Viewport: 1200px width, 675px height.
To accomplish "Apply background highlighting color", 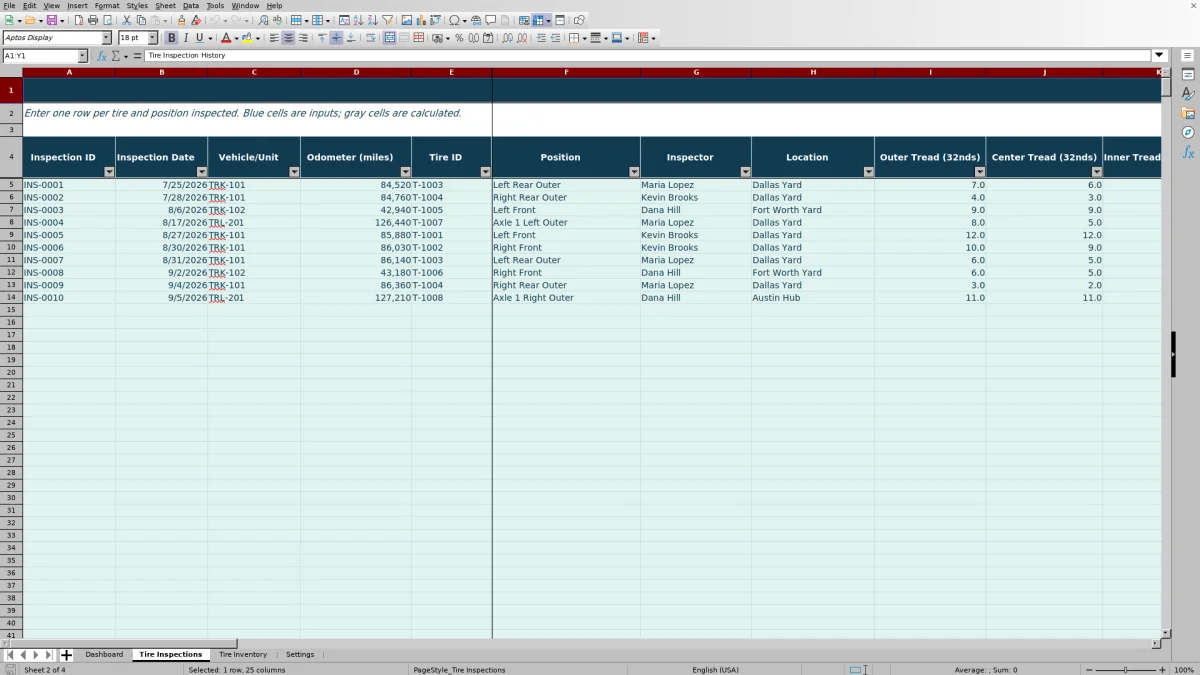I will [247, 38].
